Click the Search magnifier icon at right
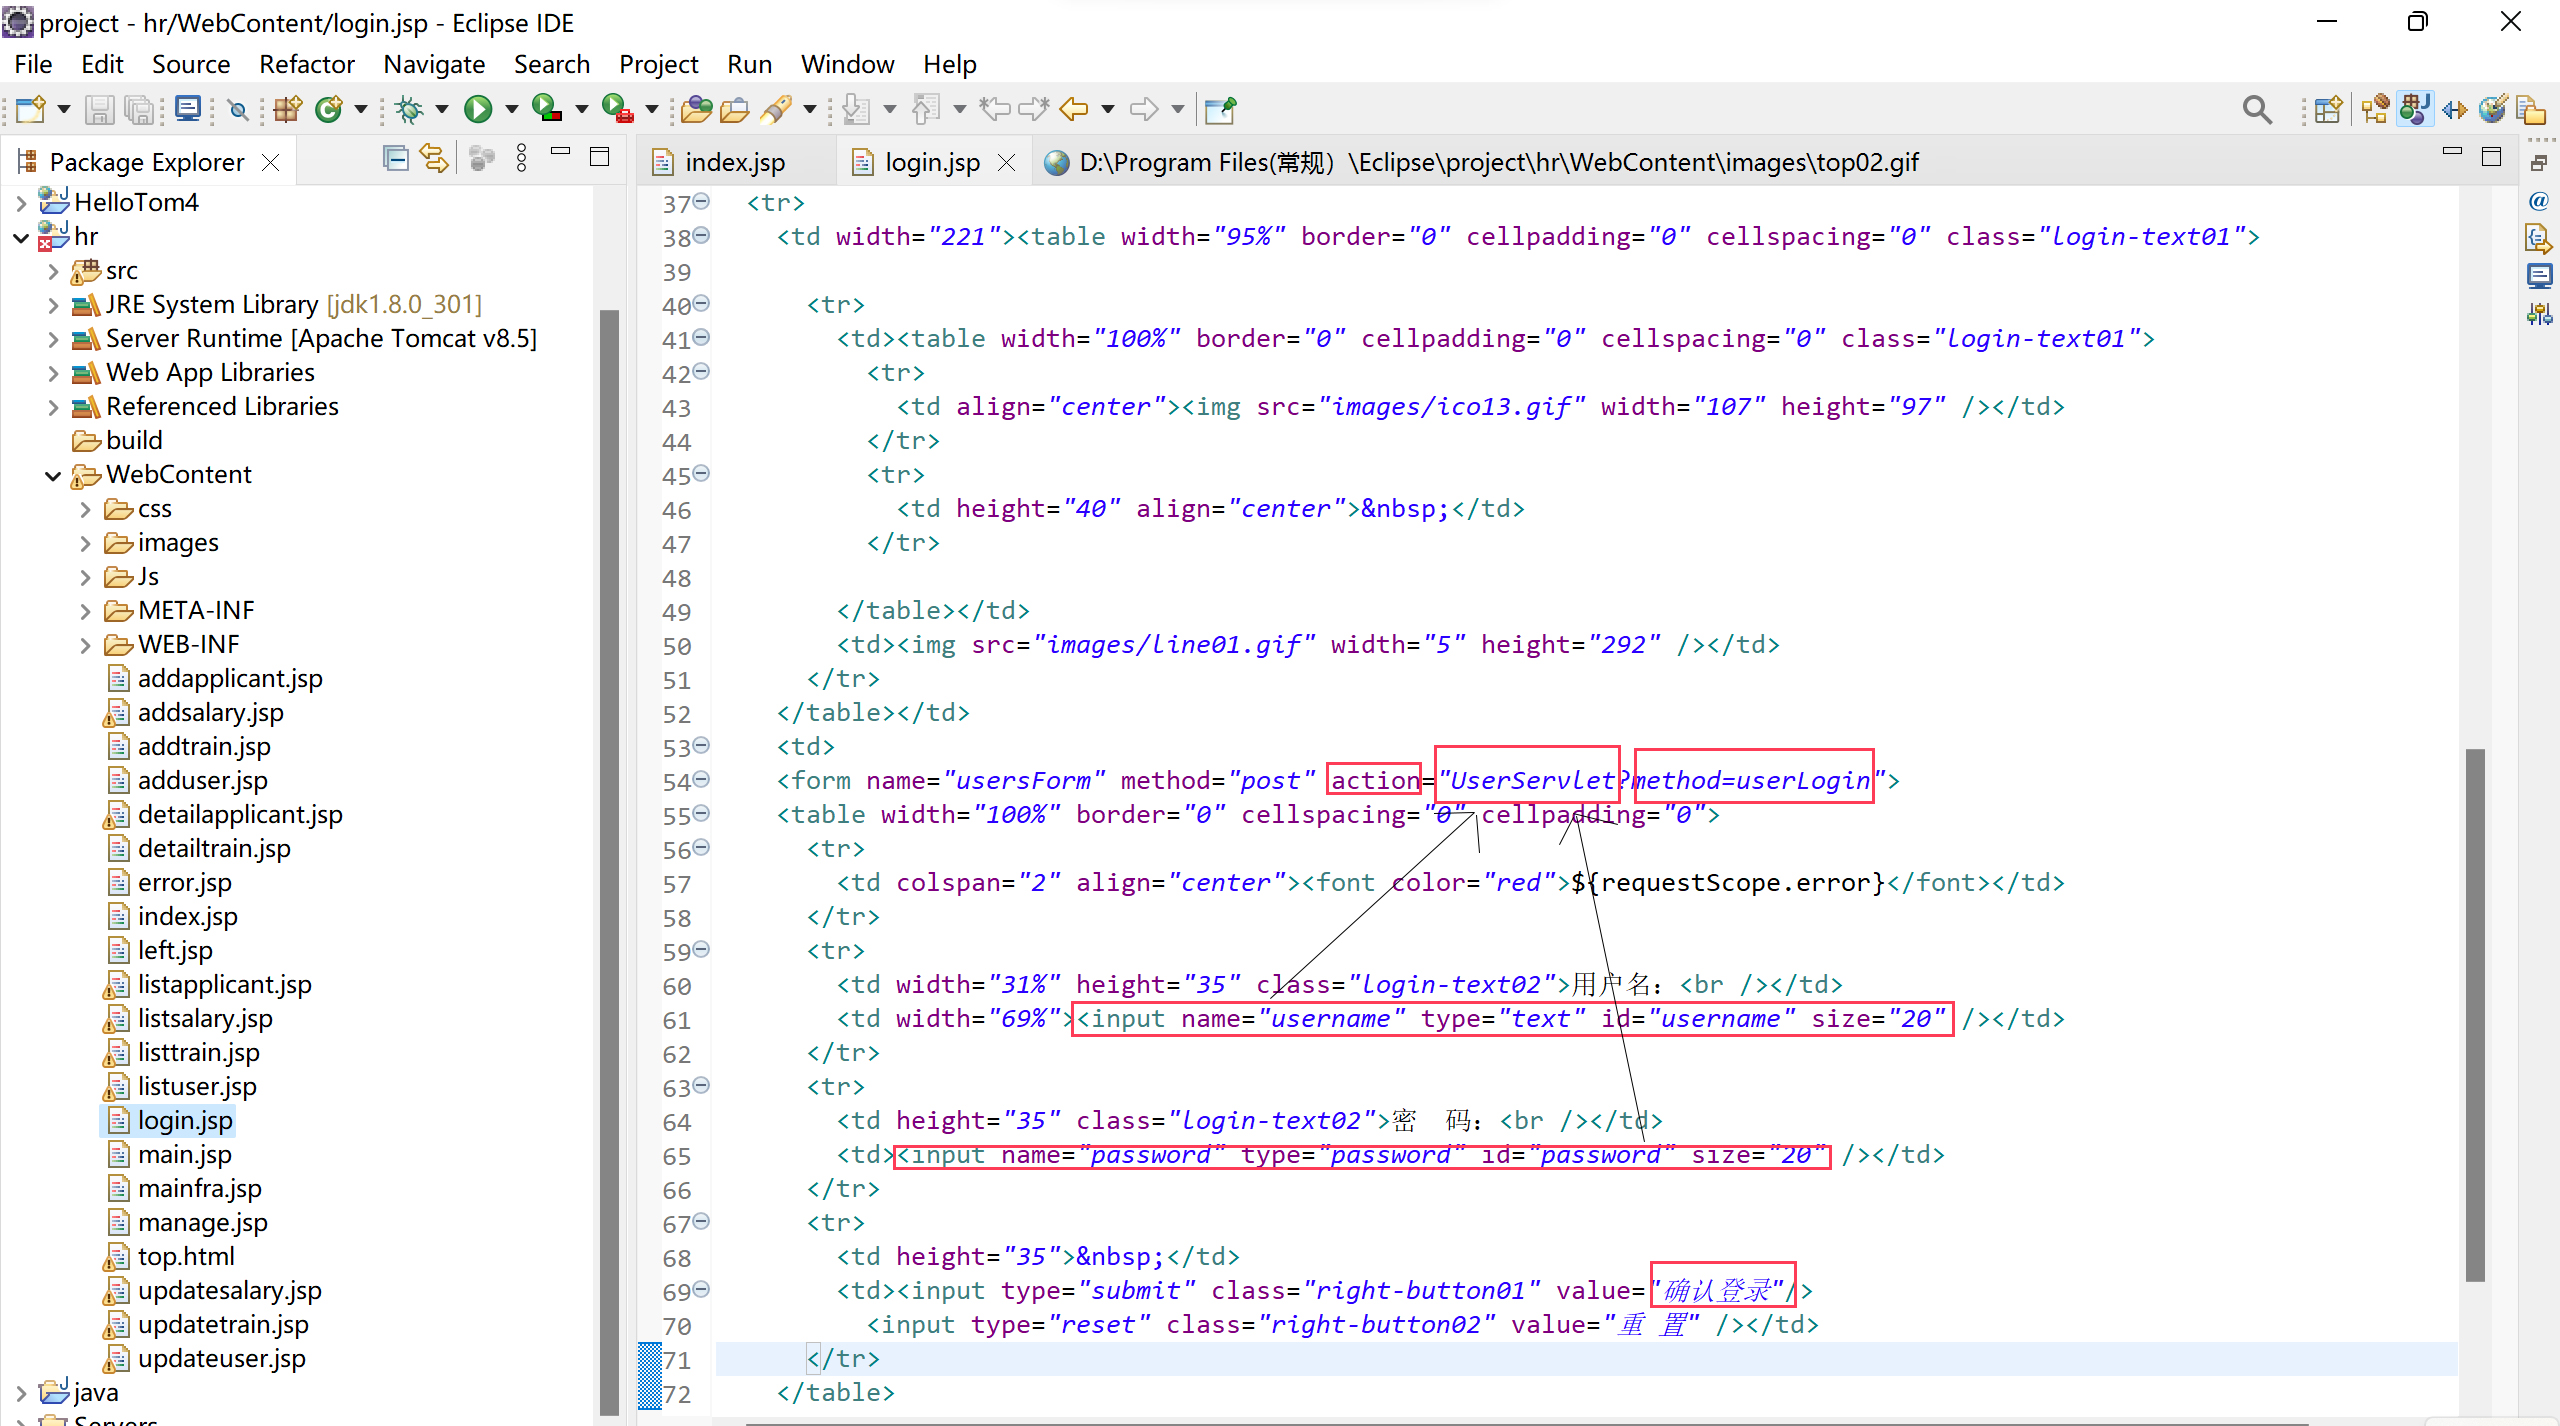 [2257, 109]
